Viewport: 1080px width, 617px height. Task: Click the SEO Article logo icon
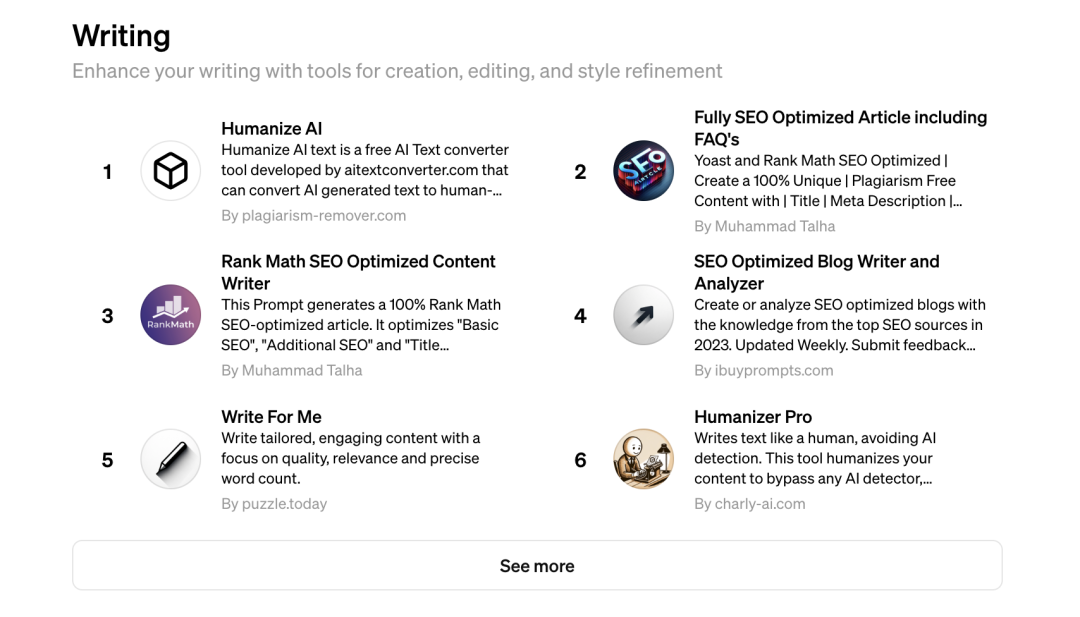point(643,171)
